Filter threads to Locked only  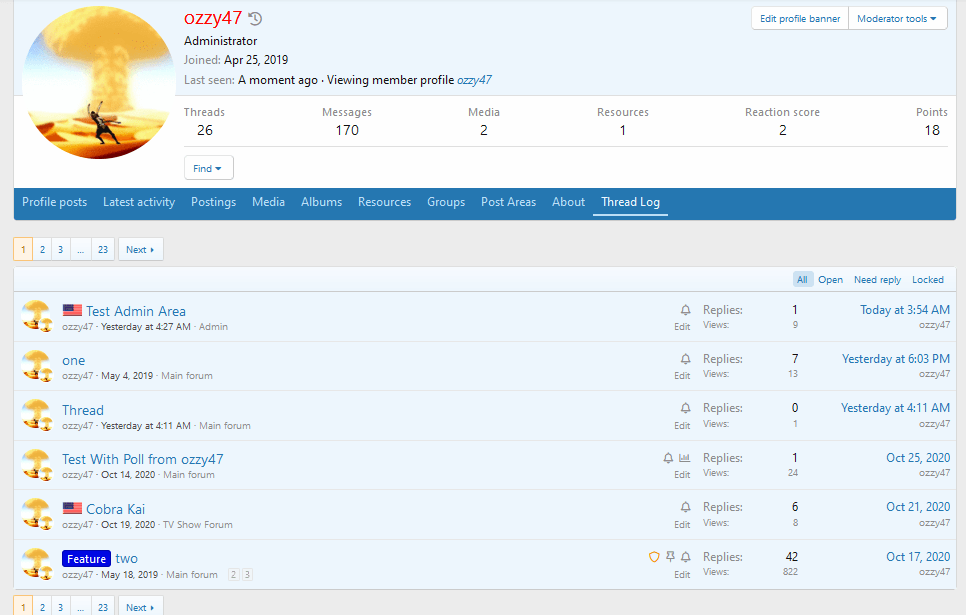(x=927, y=280)
